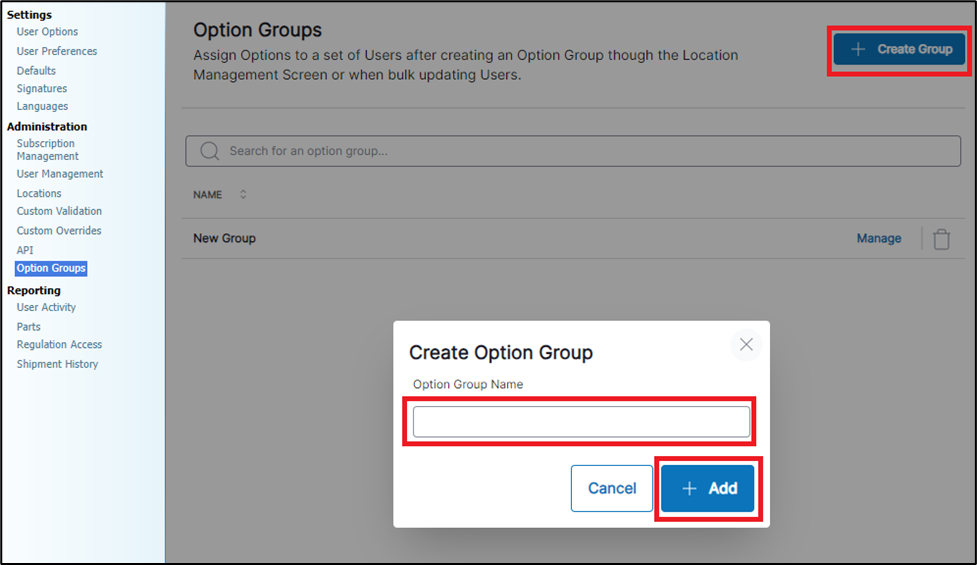The height and width of the screenshot is (565, 977).
Task: Delete New Group with trash icon
Action: click(941, 239)
